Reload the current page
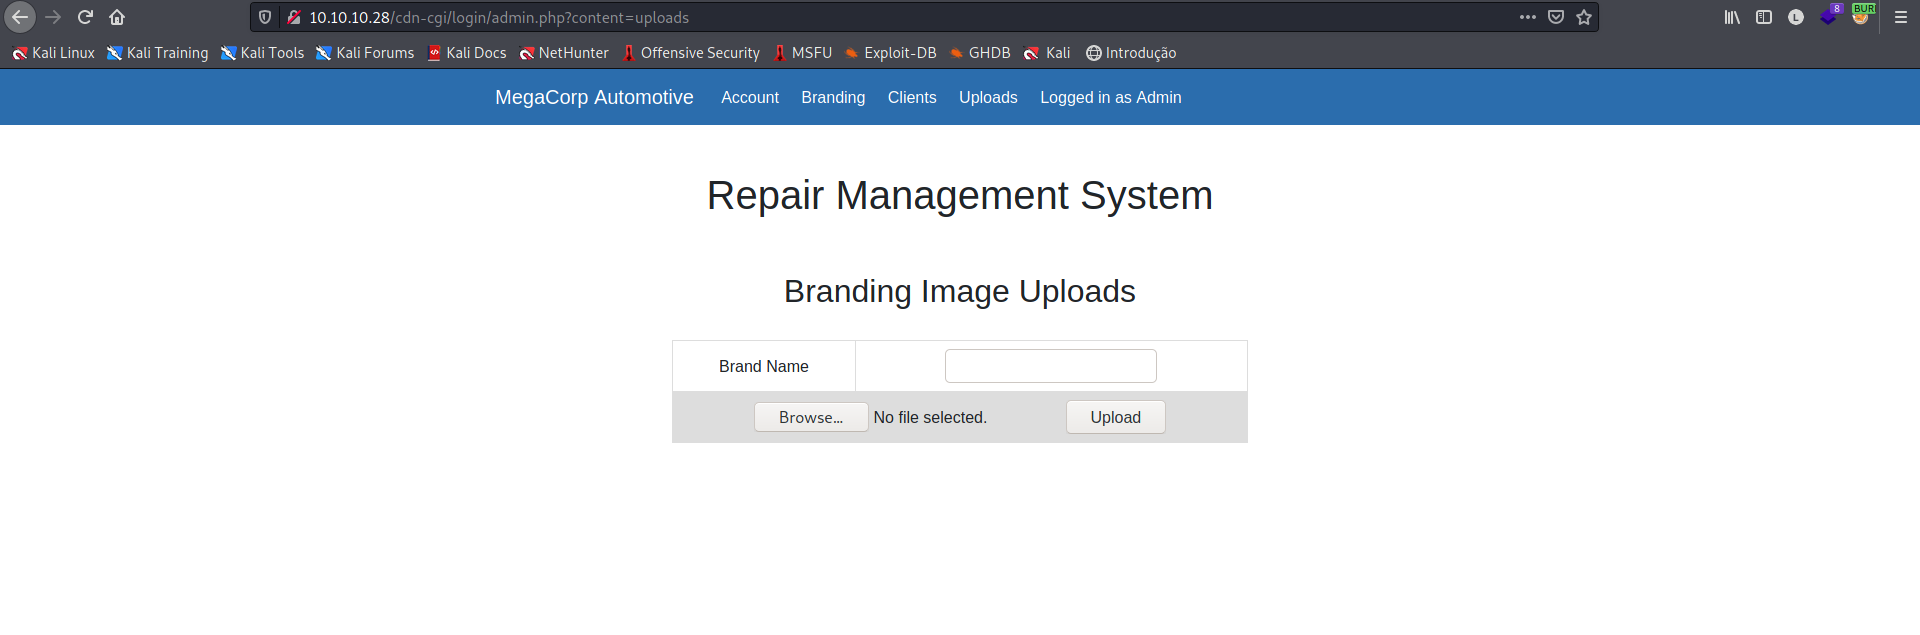 pyautogui.click(x=85, y=17)
